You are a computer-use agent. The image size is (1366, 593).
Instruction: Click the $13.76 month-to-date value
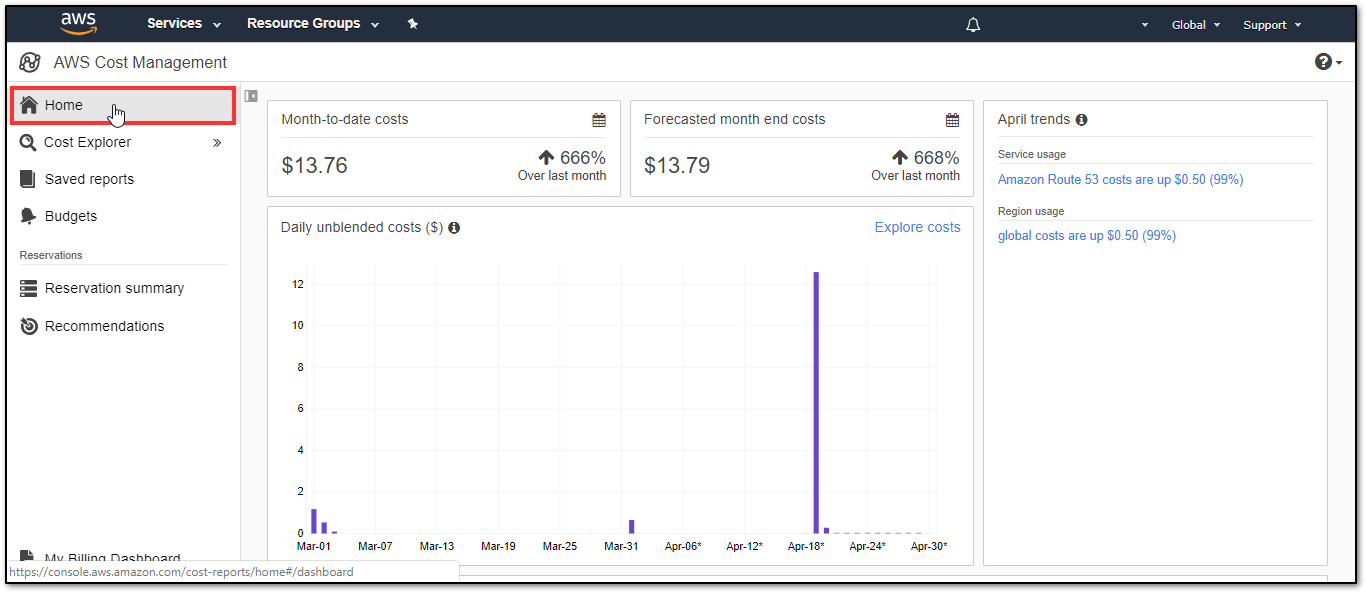pos(314,166)
